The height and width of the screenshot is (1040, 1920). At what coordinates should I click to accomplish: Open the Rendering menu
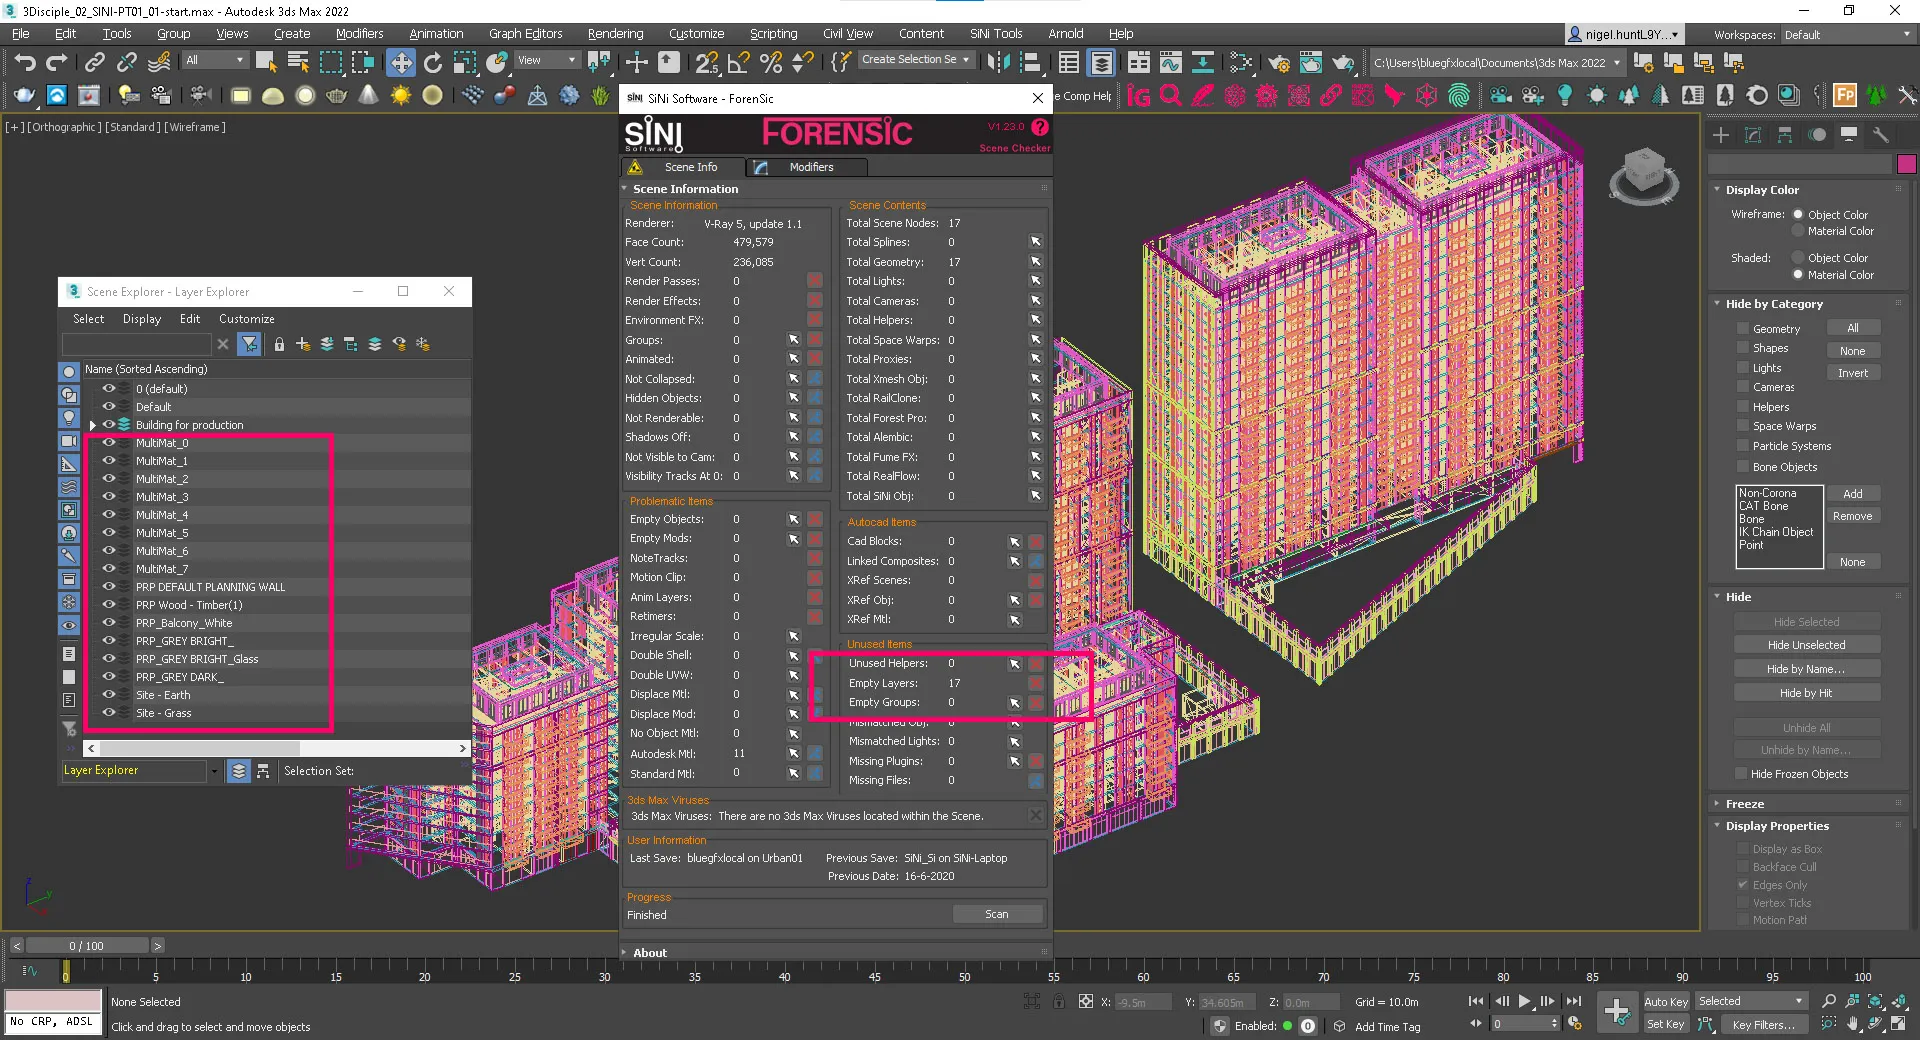615,33
